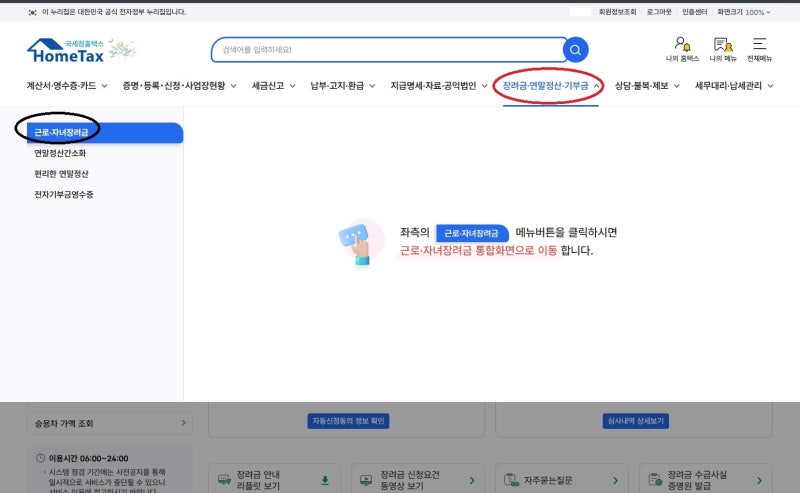Click download icon on 장려금 안내 리플릿 보기
This screenshot has width=800, height=493.
325,480
